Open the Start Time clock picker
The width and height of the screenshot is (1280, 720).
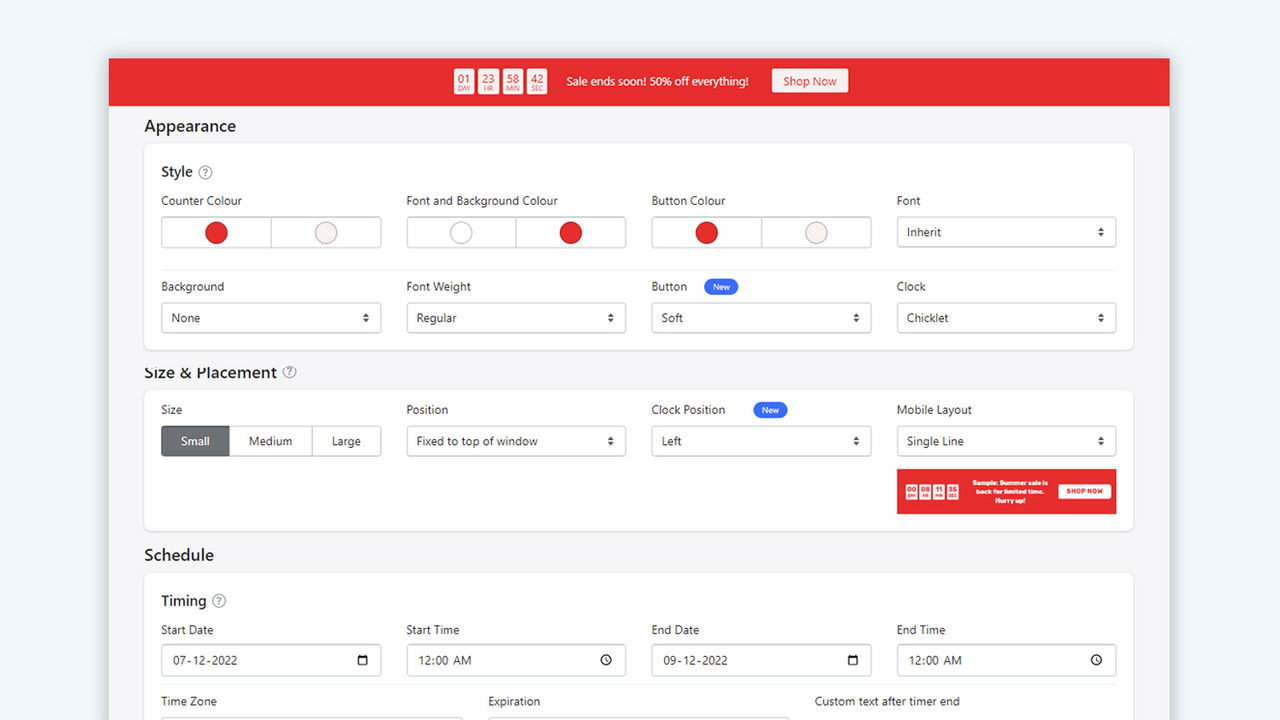click(605, 660)
